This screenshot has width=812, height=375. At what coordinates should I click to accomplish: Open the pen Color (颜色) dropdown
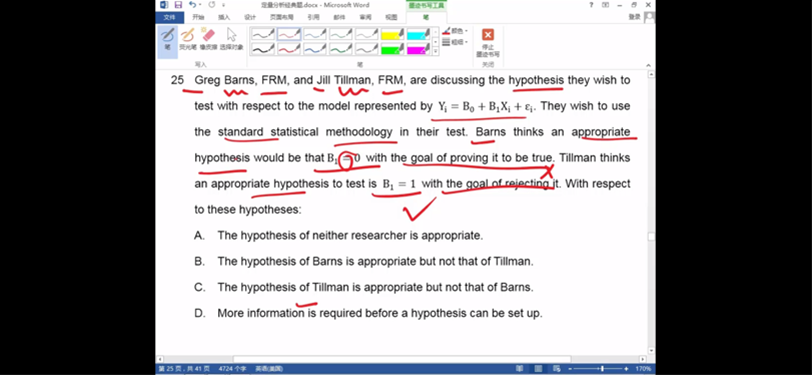click(455, 31)
